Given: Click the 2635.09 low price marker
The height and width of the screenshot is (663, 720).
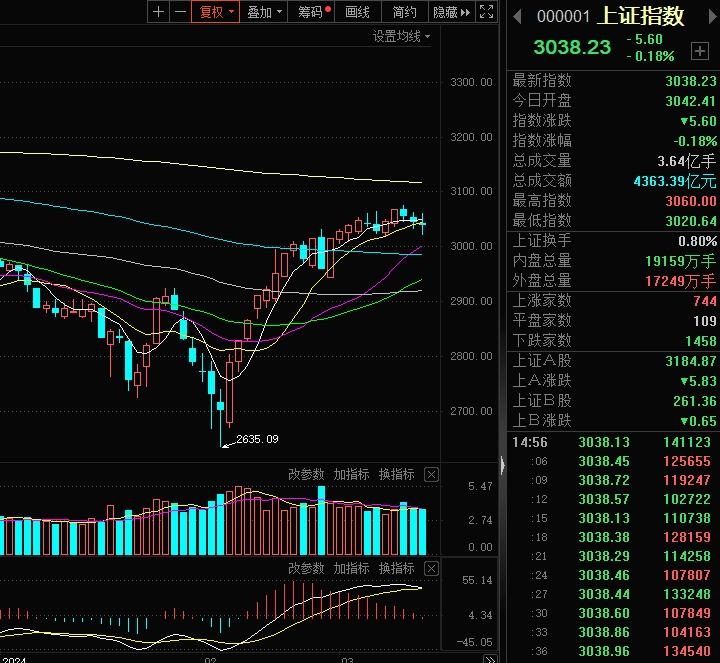Looking at the screenshot, I should click(257, 439).
